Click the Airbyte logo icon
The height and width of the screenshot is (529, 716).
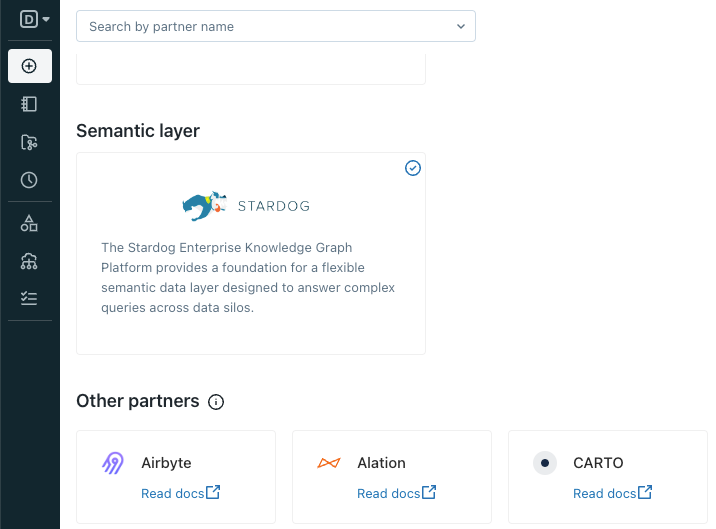point(113,463)
